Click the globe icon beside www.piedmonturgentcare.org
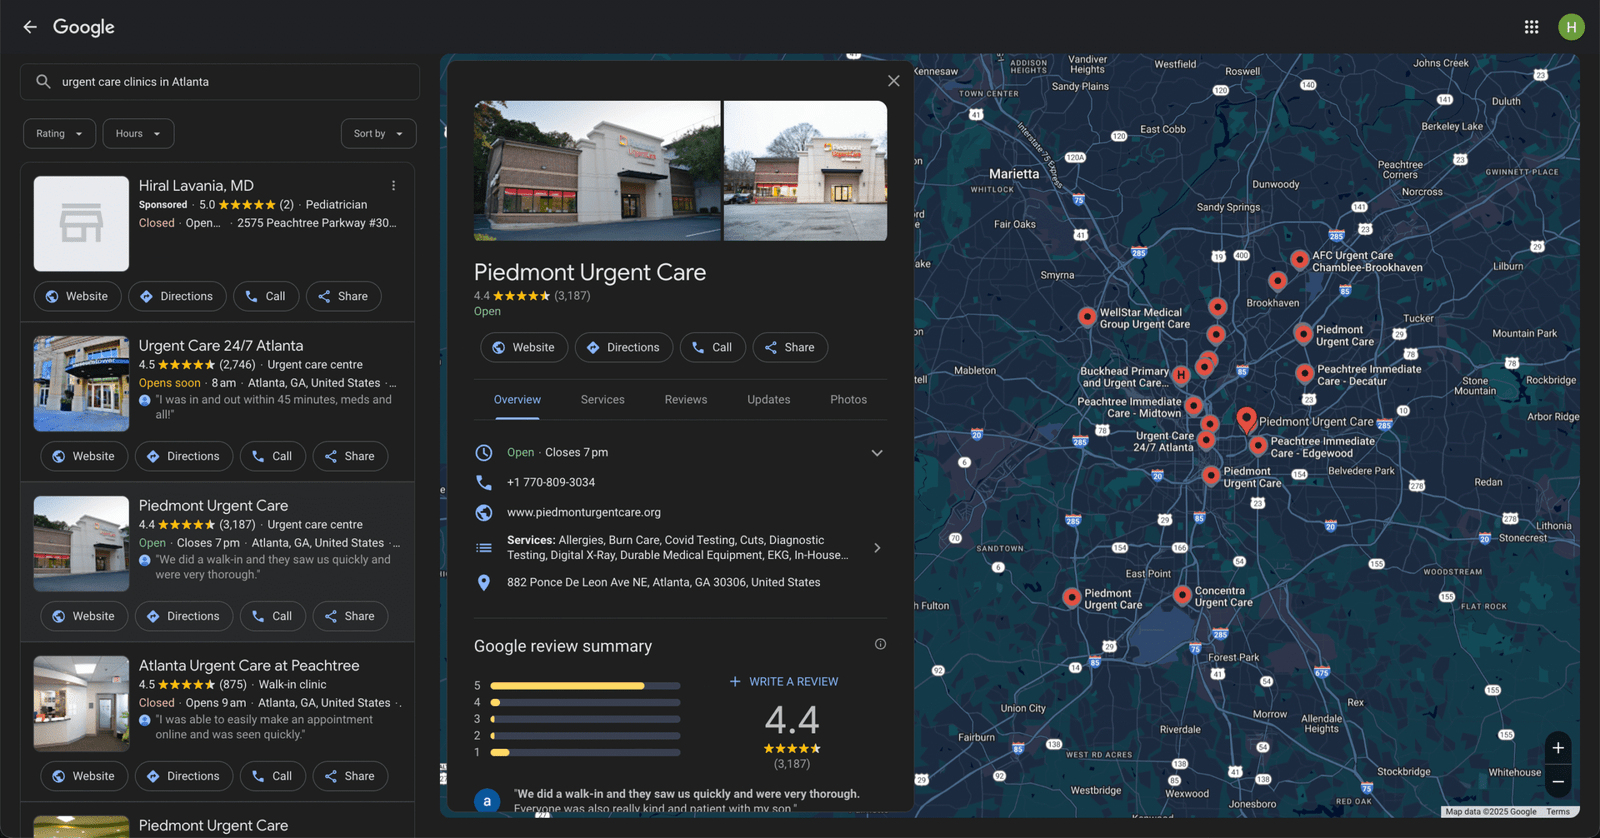 tap(484, 512)
